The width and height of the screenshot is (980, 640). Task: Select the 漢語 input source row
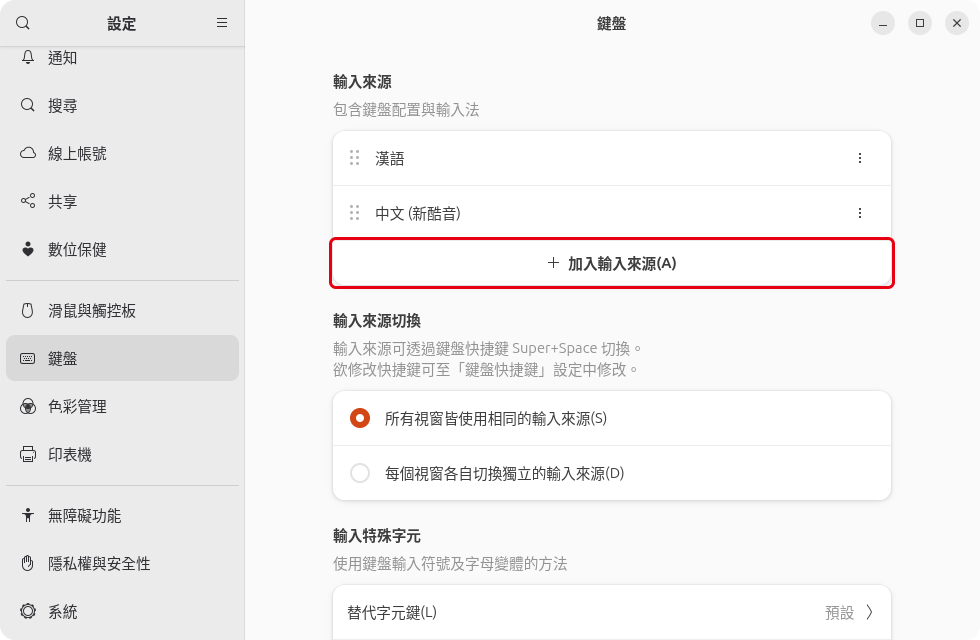[612, 158]
